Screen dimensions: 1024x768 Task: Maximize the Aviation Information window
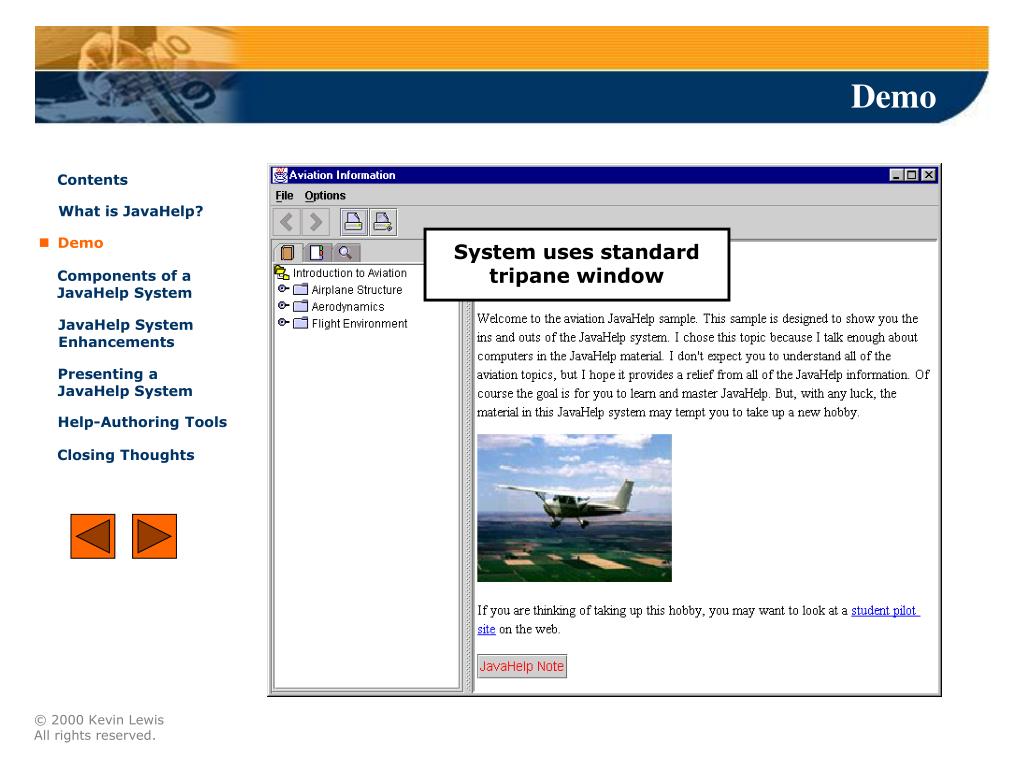tap(912, 175)
